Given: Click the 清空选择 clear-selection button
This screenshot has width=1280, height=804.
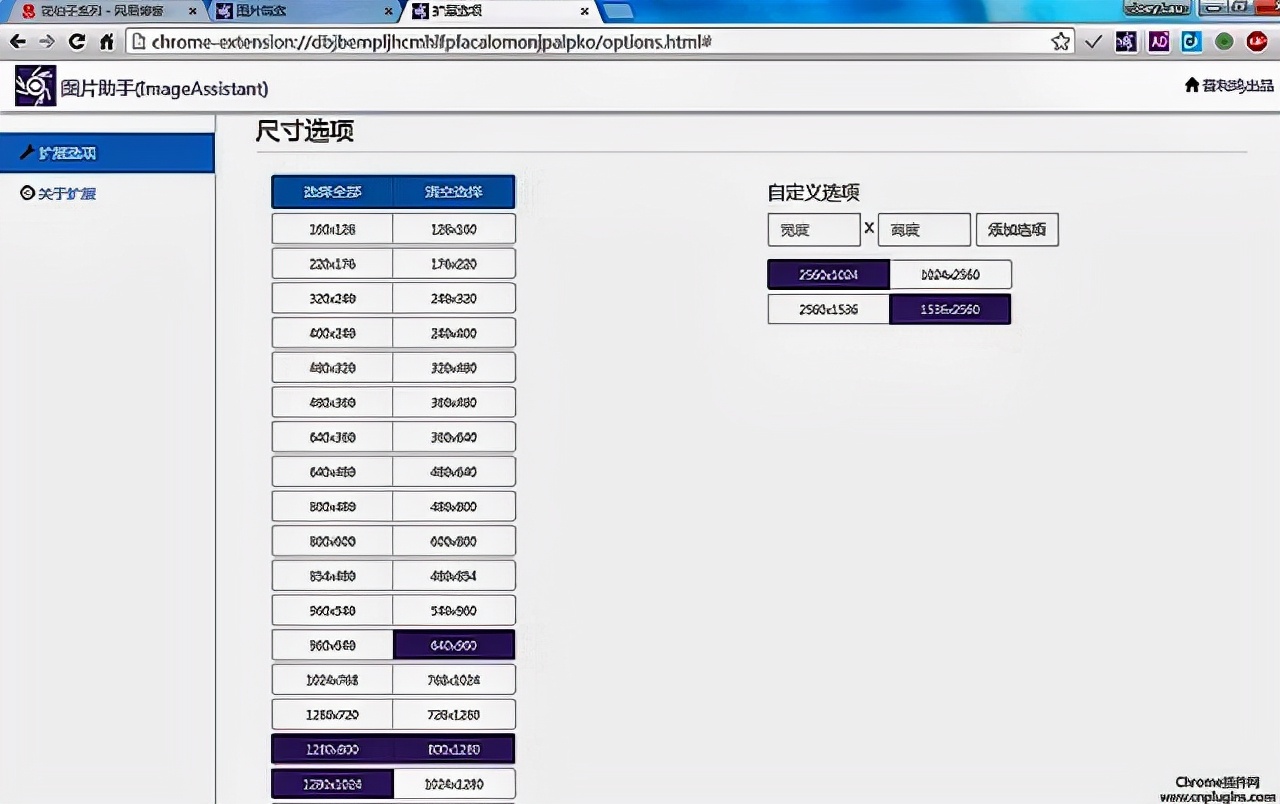Looking at the screenshot, I should 454,191.
